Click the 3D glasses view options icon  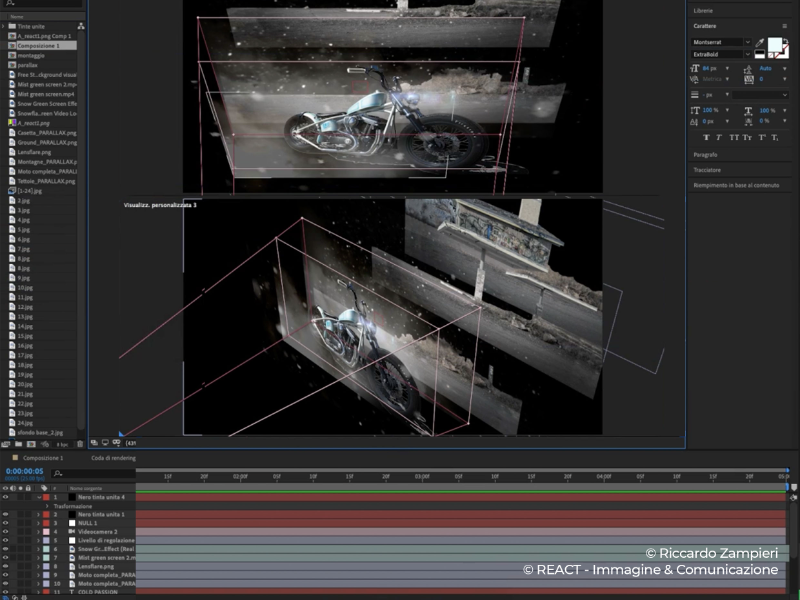116,443
